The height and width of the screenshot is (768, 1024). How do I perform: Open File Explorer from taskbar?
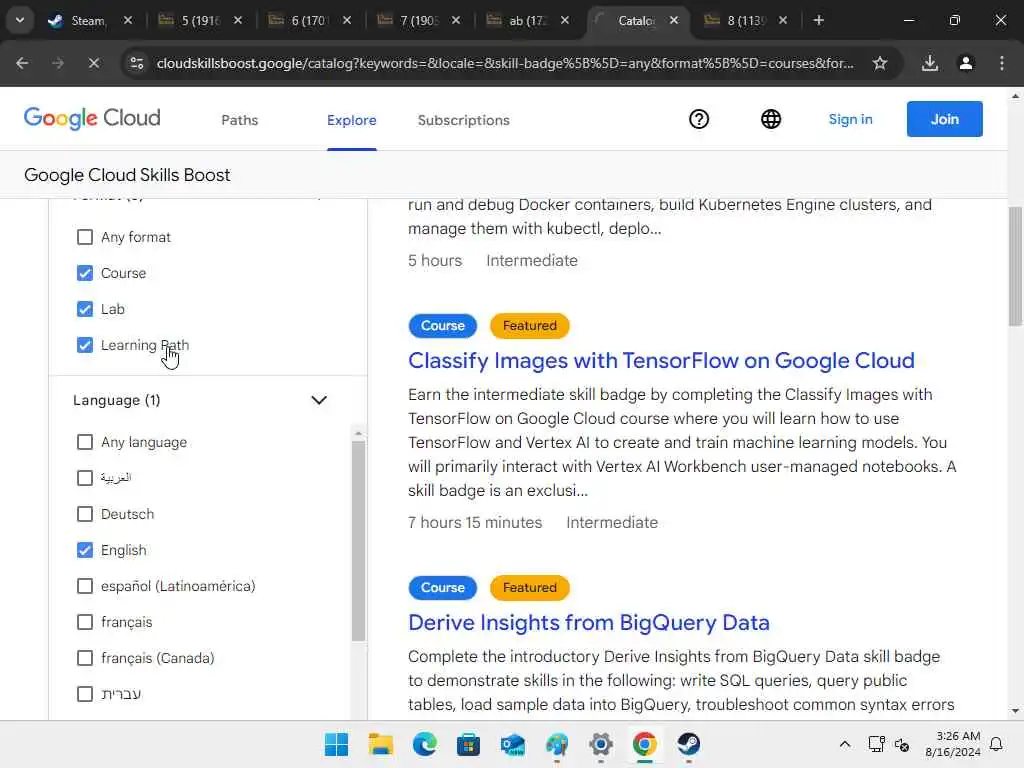pyautogui.click(x=380, y=744)
